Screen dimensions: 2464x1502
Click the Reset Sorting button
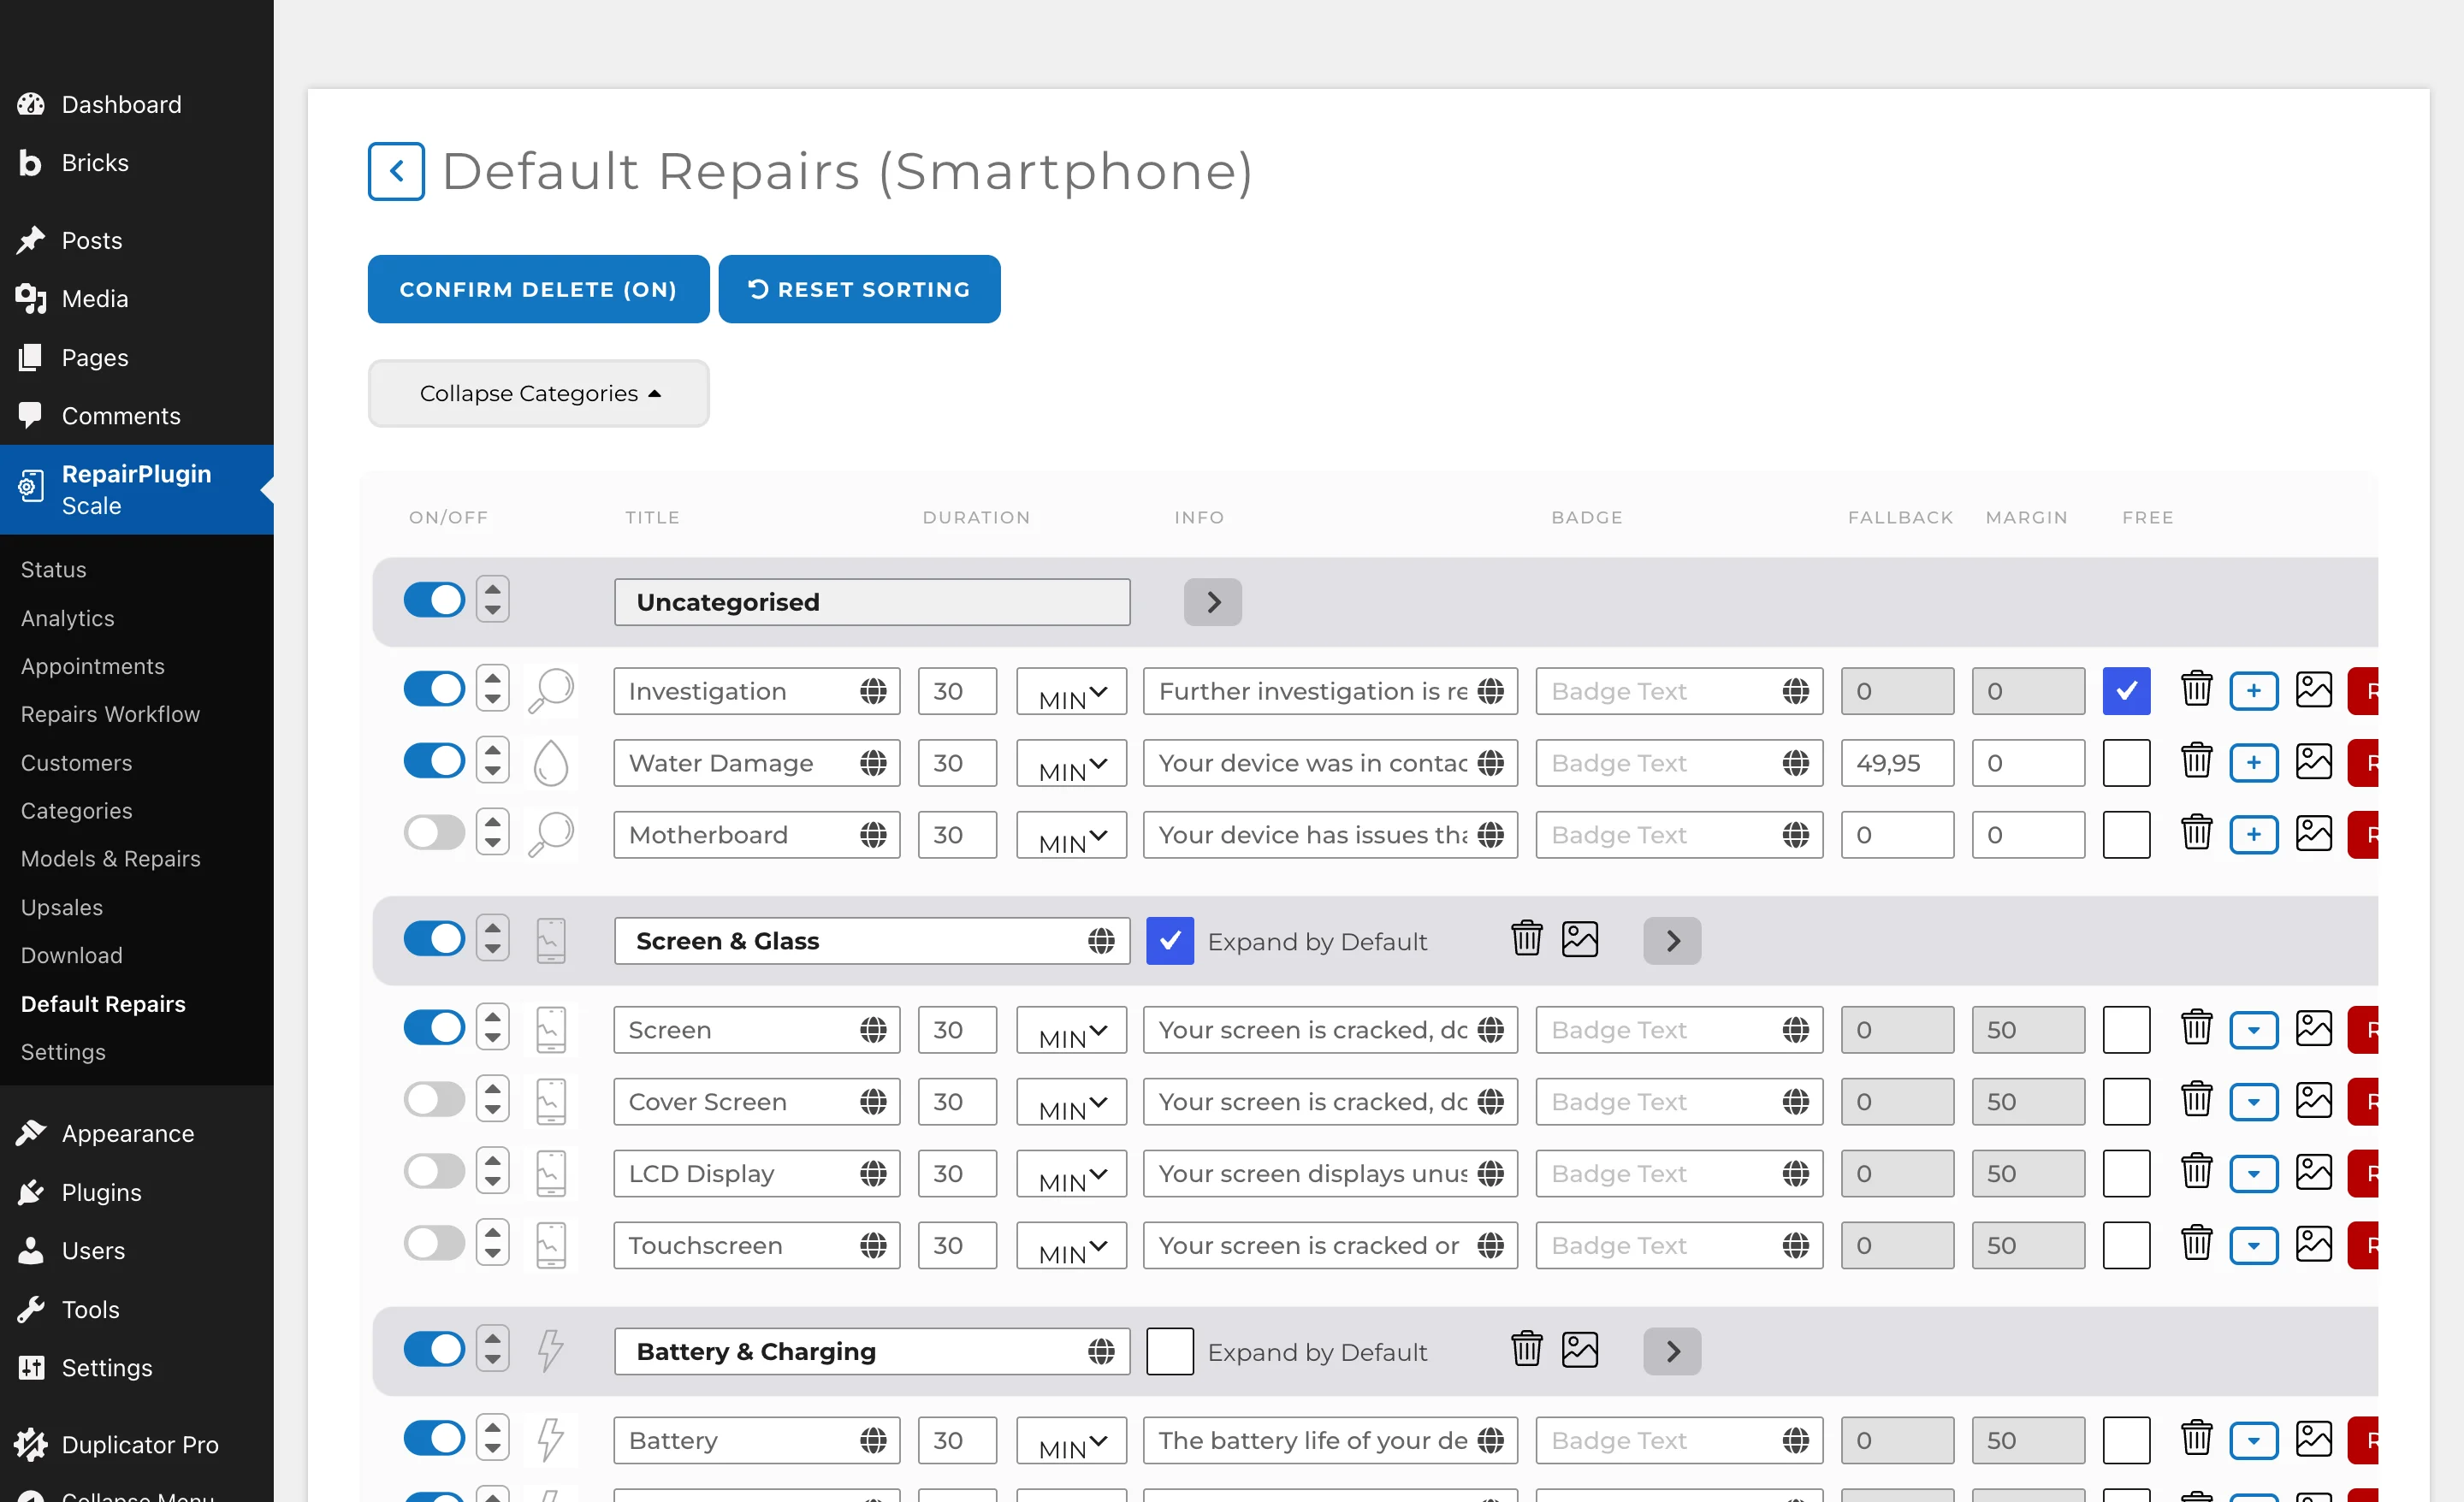(859, 289)
